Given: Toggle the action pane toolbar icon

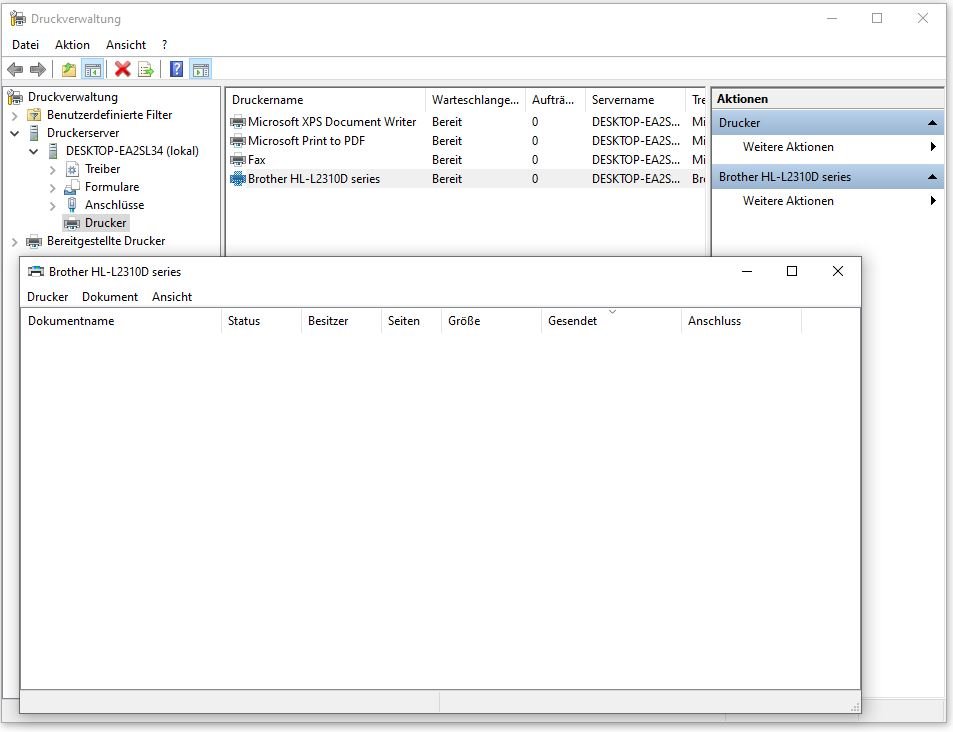Looking at the screenshot, I should (201, 69).
